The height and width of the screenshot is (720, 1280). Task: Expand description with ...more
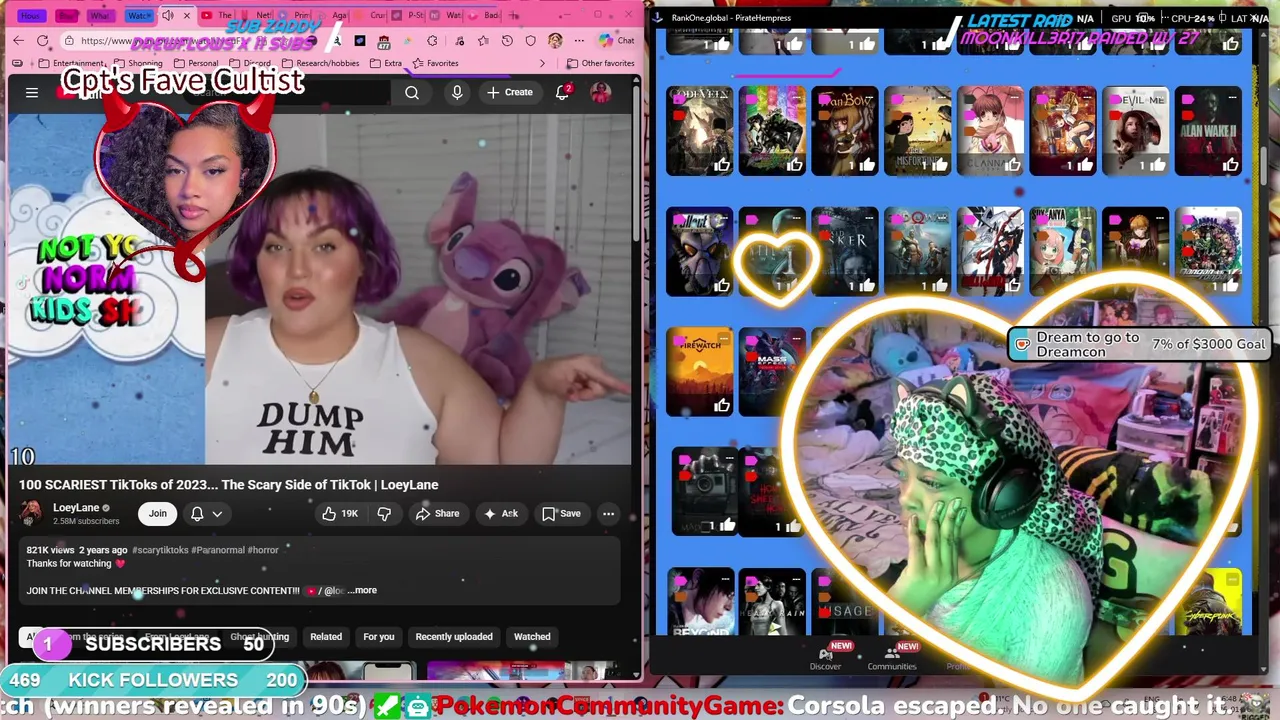coord(362,590)
